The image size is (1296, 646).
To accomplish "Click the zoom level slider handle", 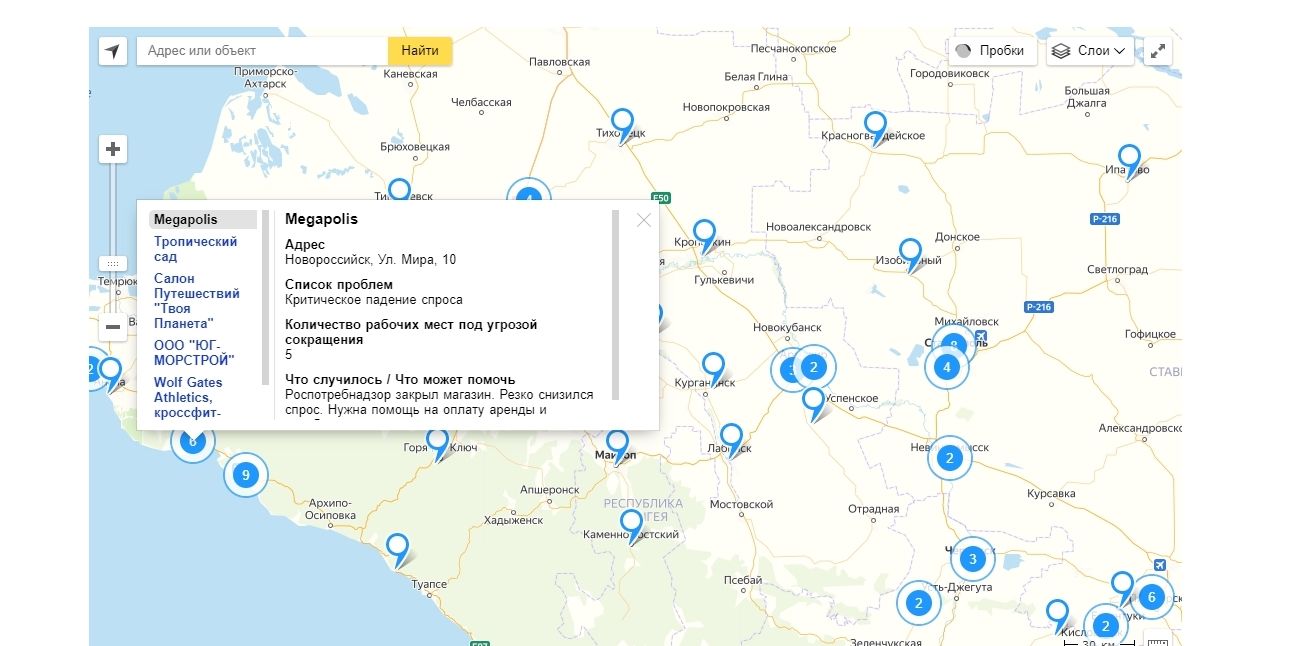I will (x=113, y=264).
